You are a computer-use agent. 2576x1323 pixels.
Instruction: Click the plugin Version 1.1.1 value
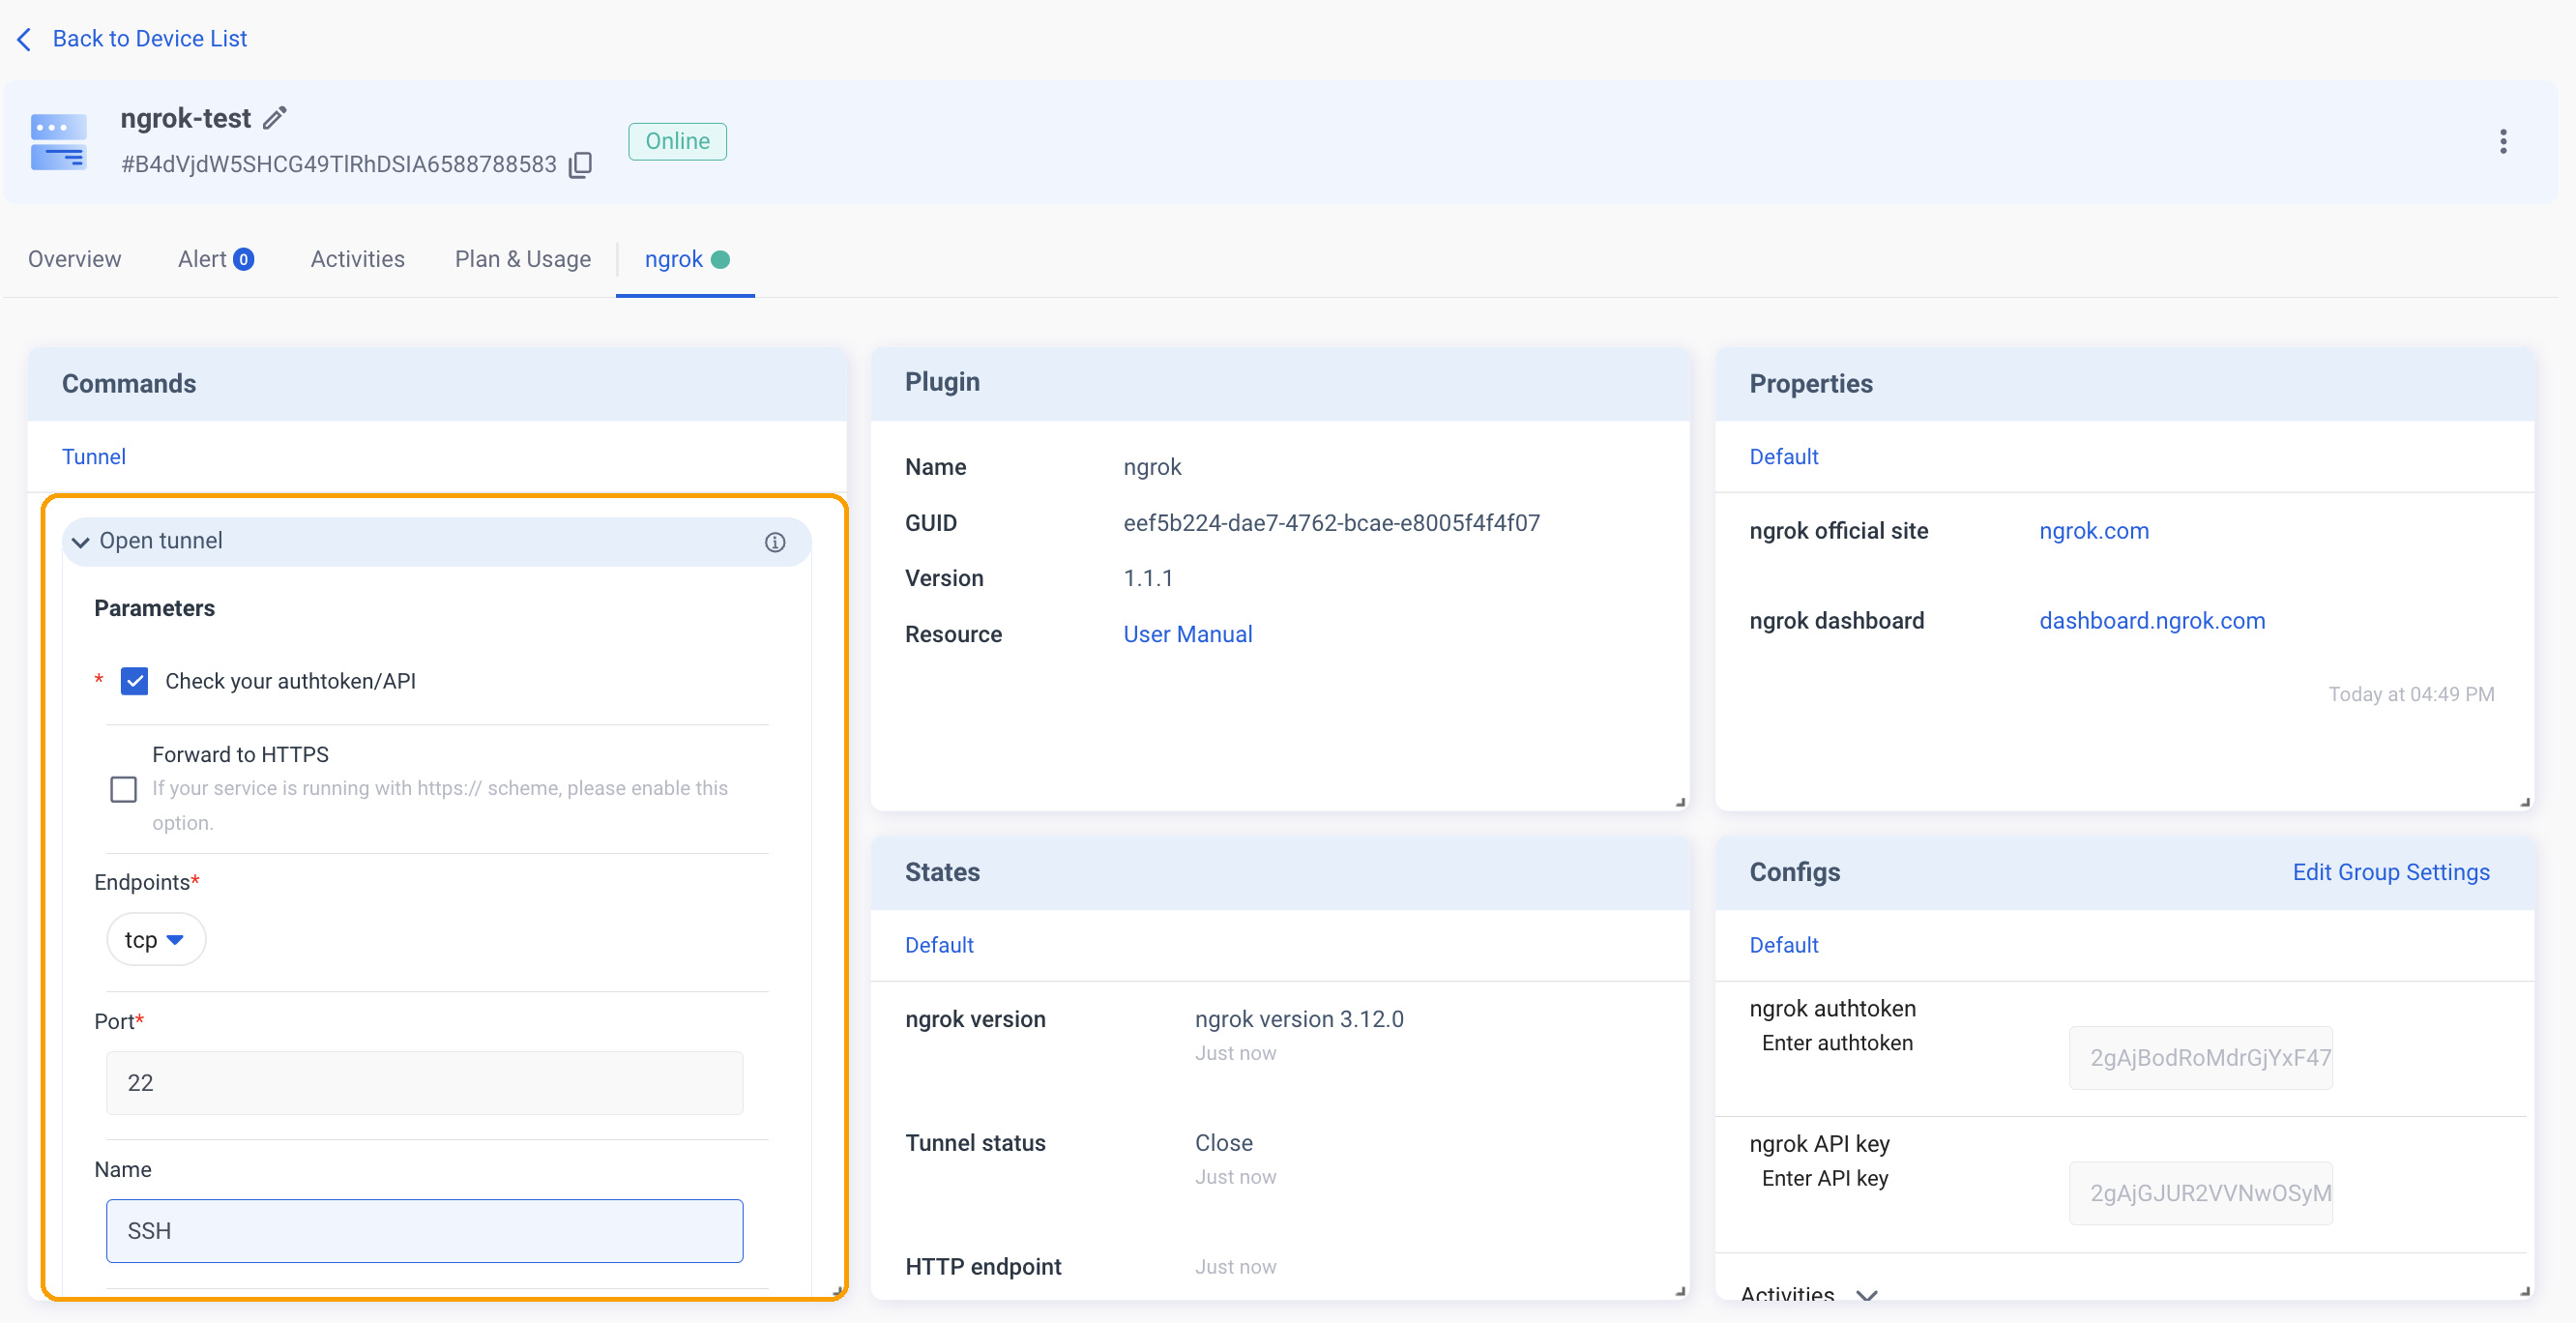click(x=1148, y=578)
